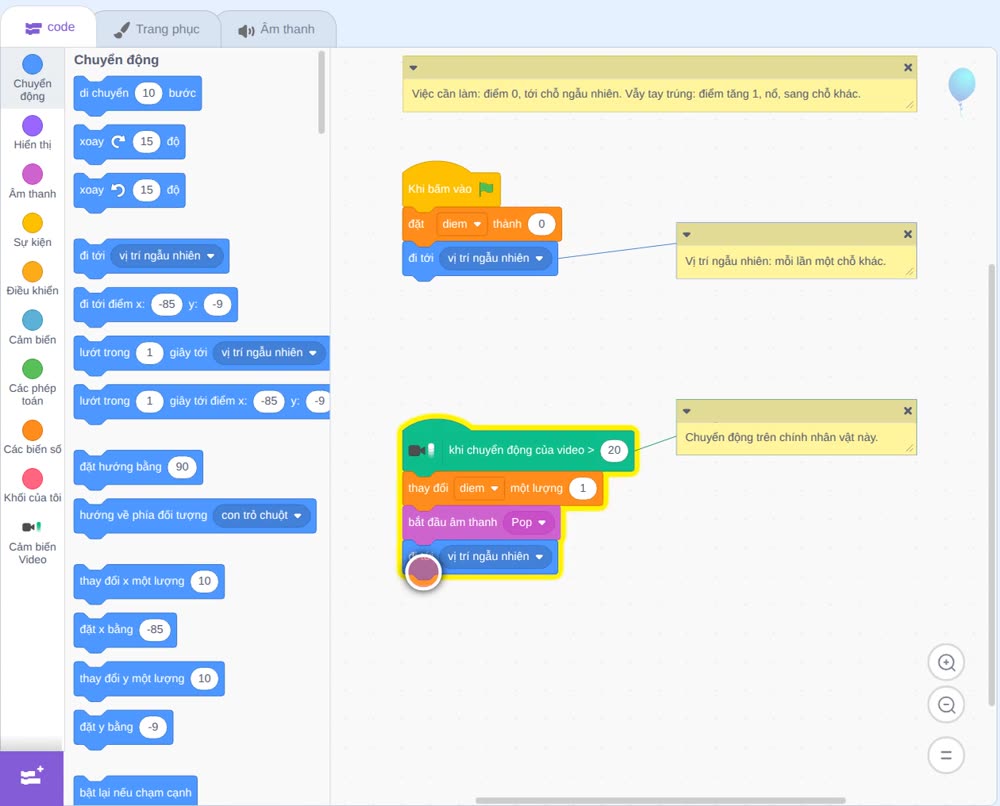The width and height of the screenshot is (1000, 806).
Task: Open the Sự kiện block category
Action: (33, 230)
